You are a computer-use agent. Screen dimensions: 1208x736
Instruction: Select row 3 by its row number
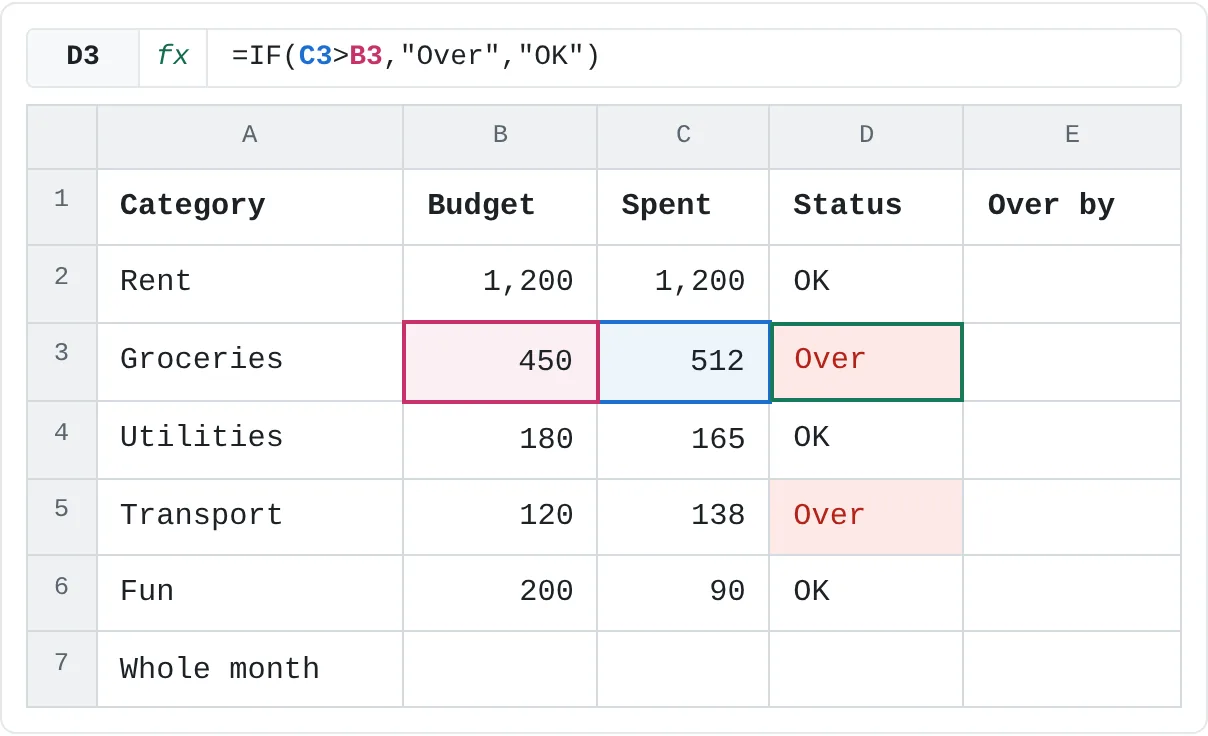tap(62, 361)
